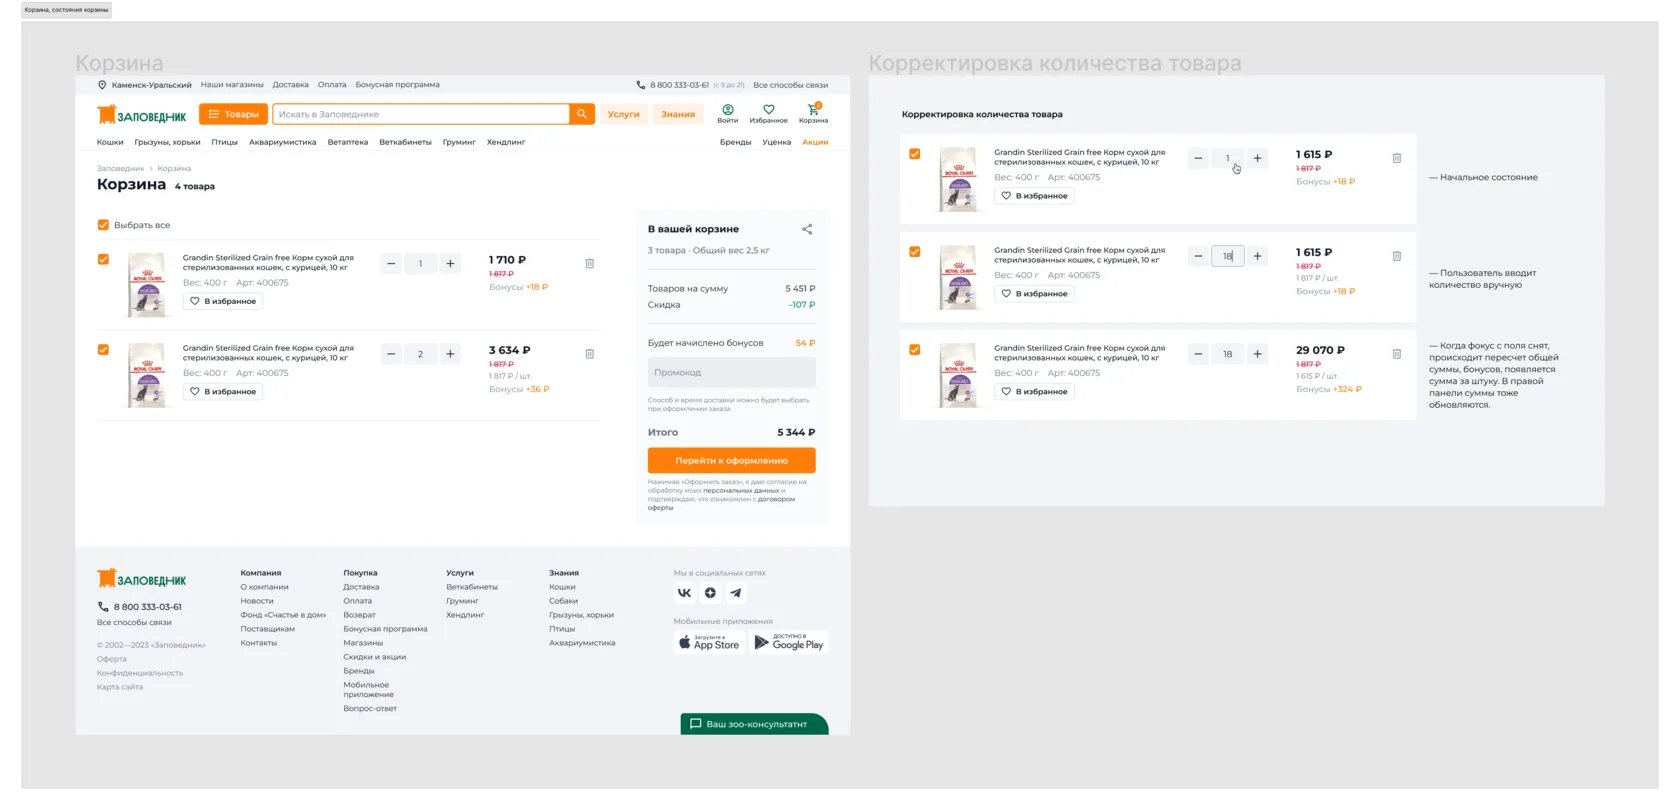Screen dimensions: 1680x810
Task: Click Все способы связи in top bar
Action: 790,85
